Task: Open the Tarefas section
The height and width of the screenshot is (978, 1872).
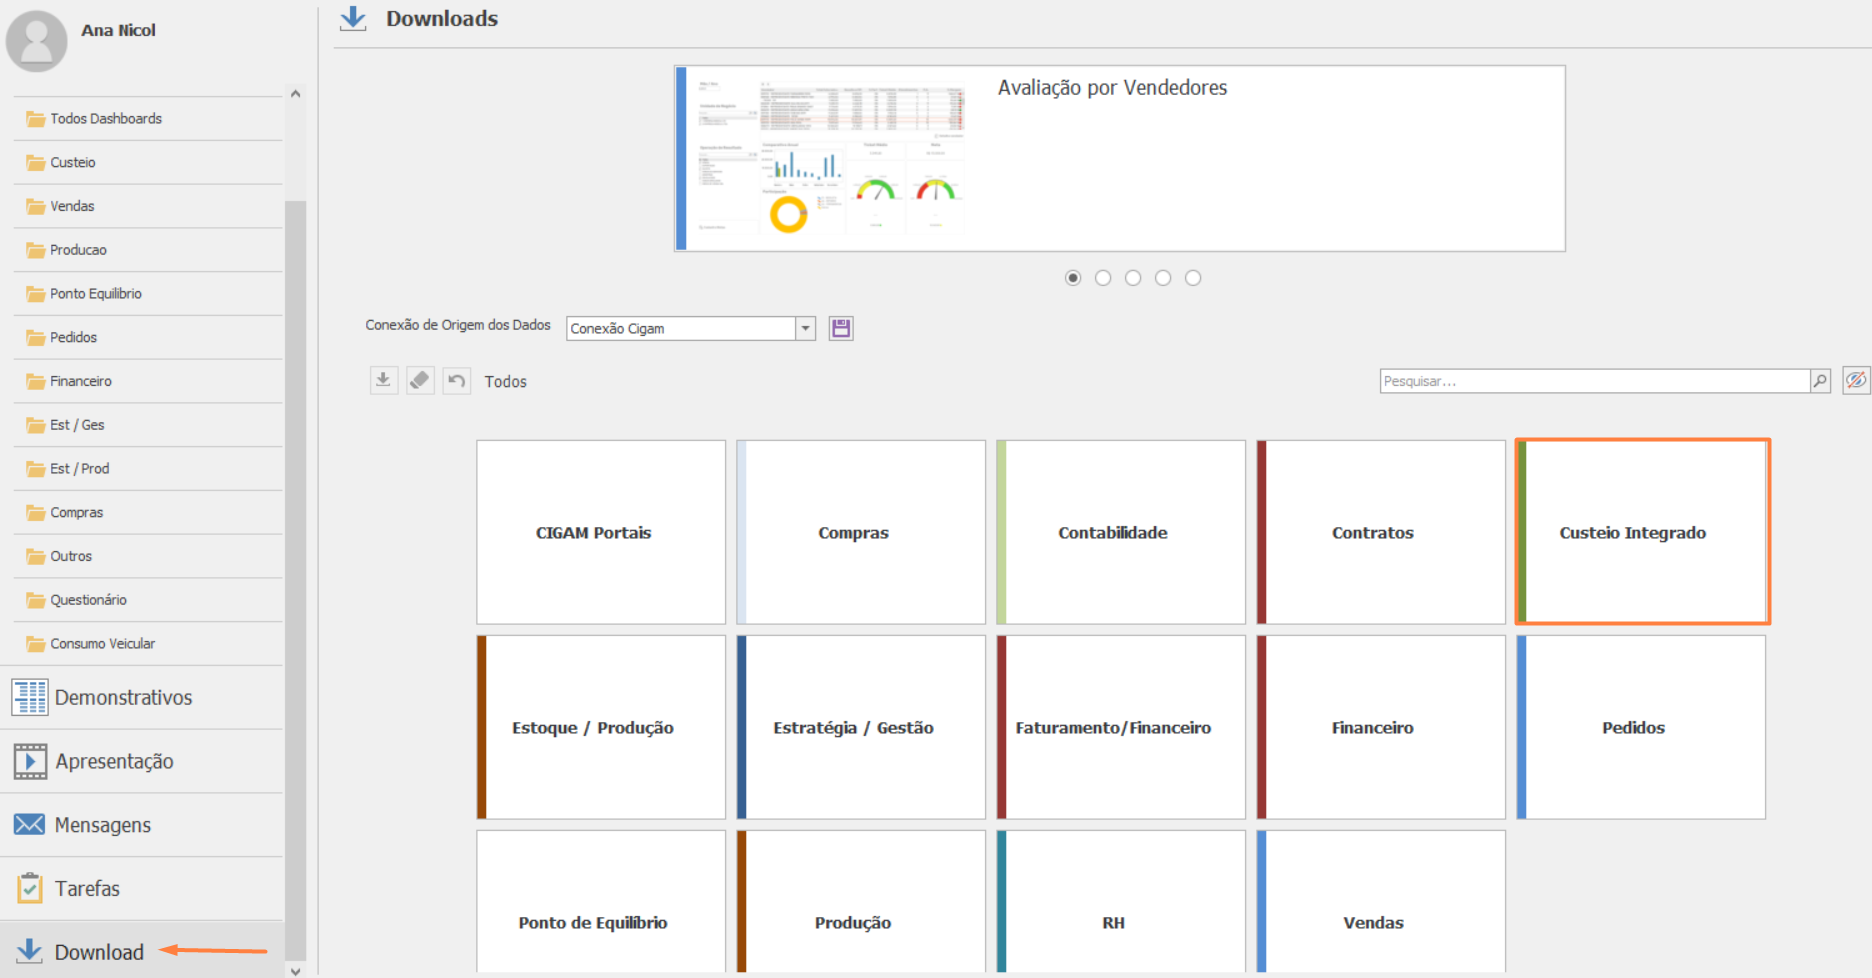Action: 142,888
